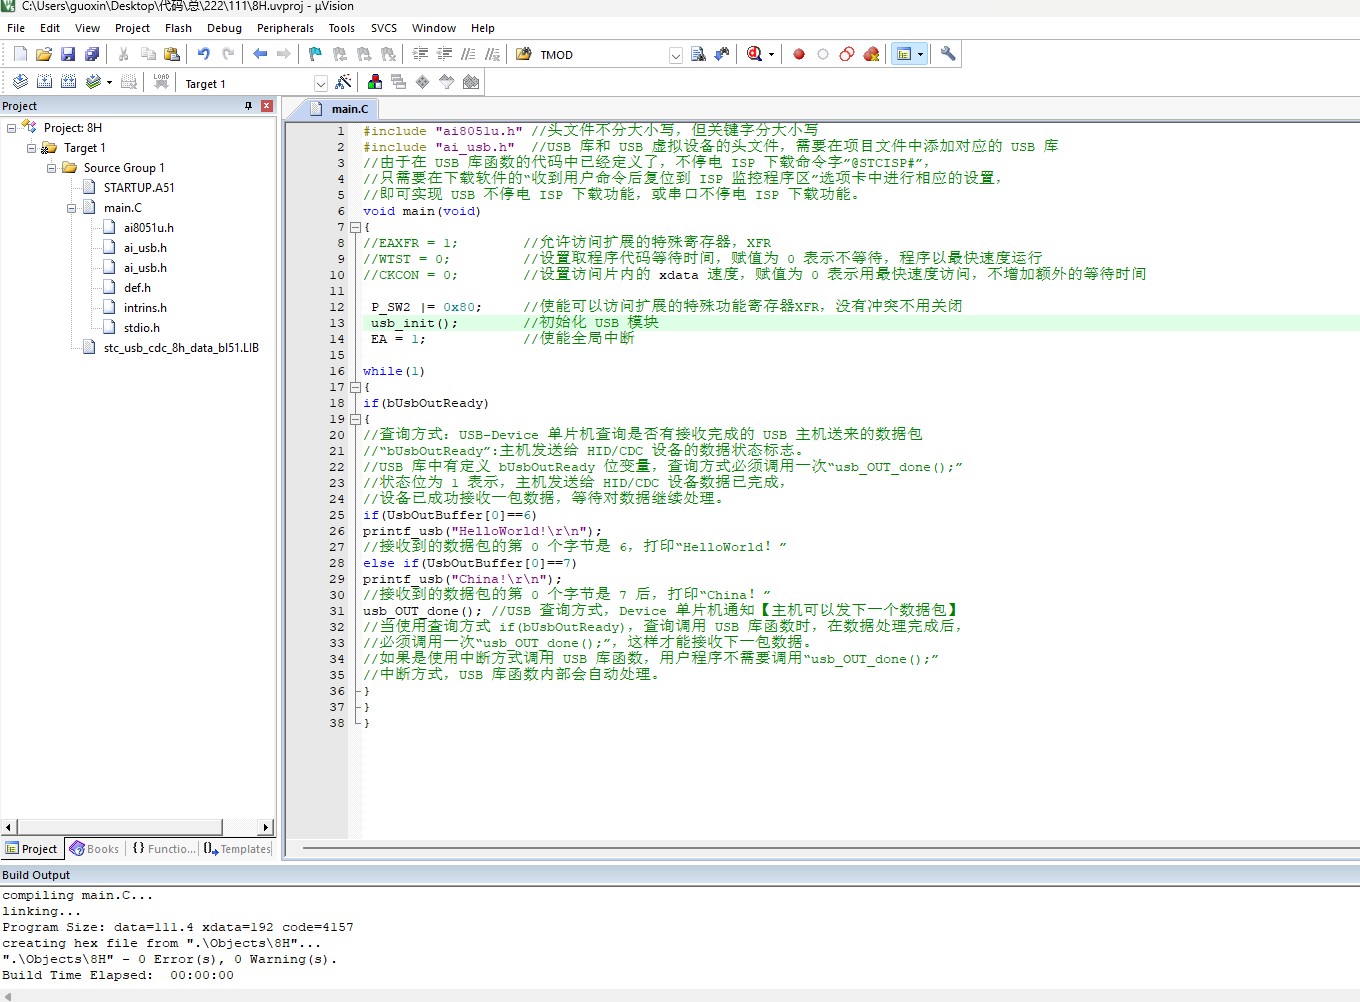Collapse the Target 1 tree node

tap(31, 148)
